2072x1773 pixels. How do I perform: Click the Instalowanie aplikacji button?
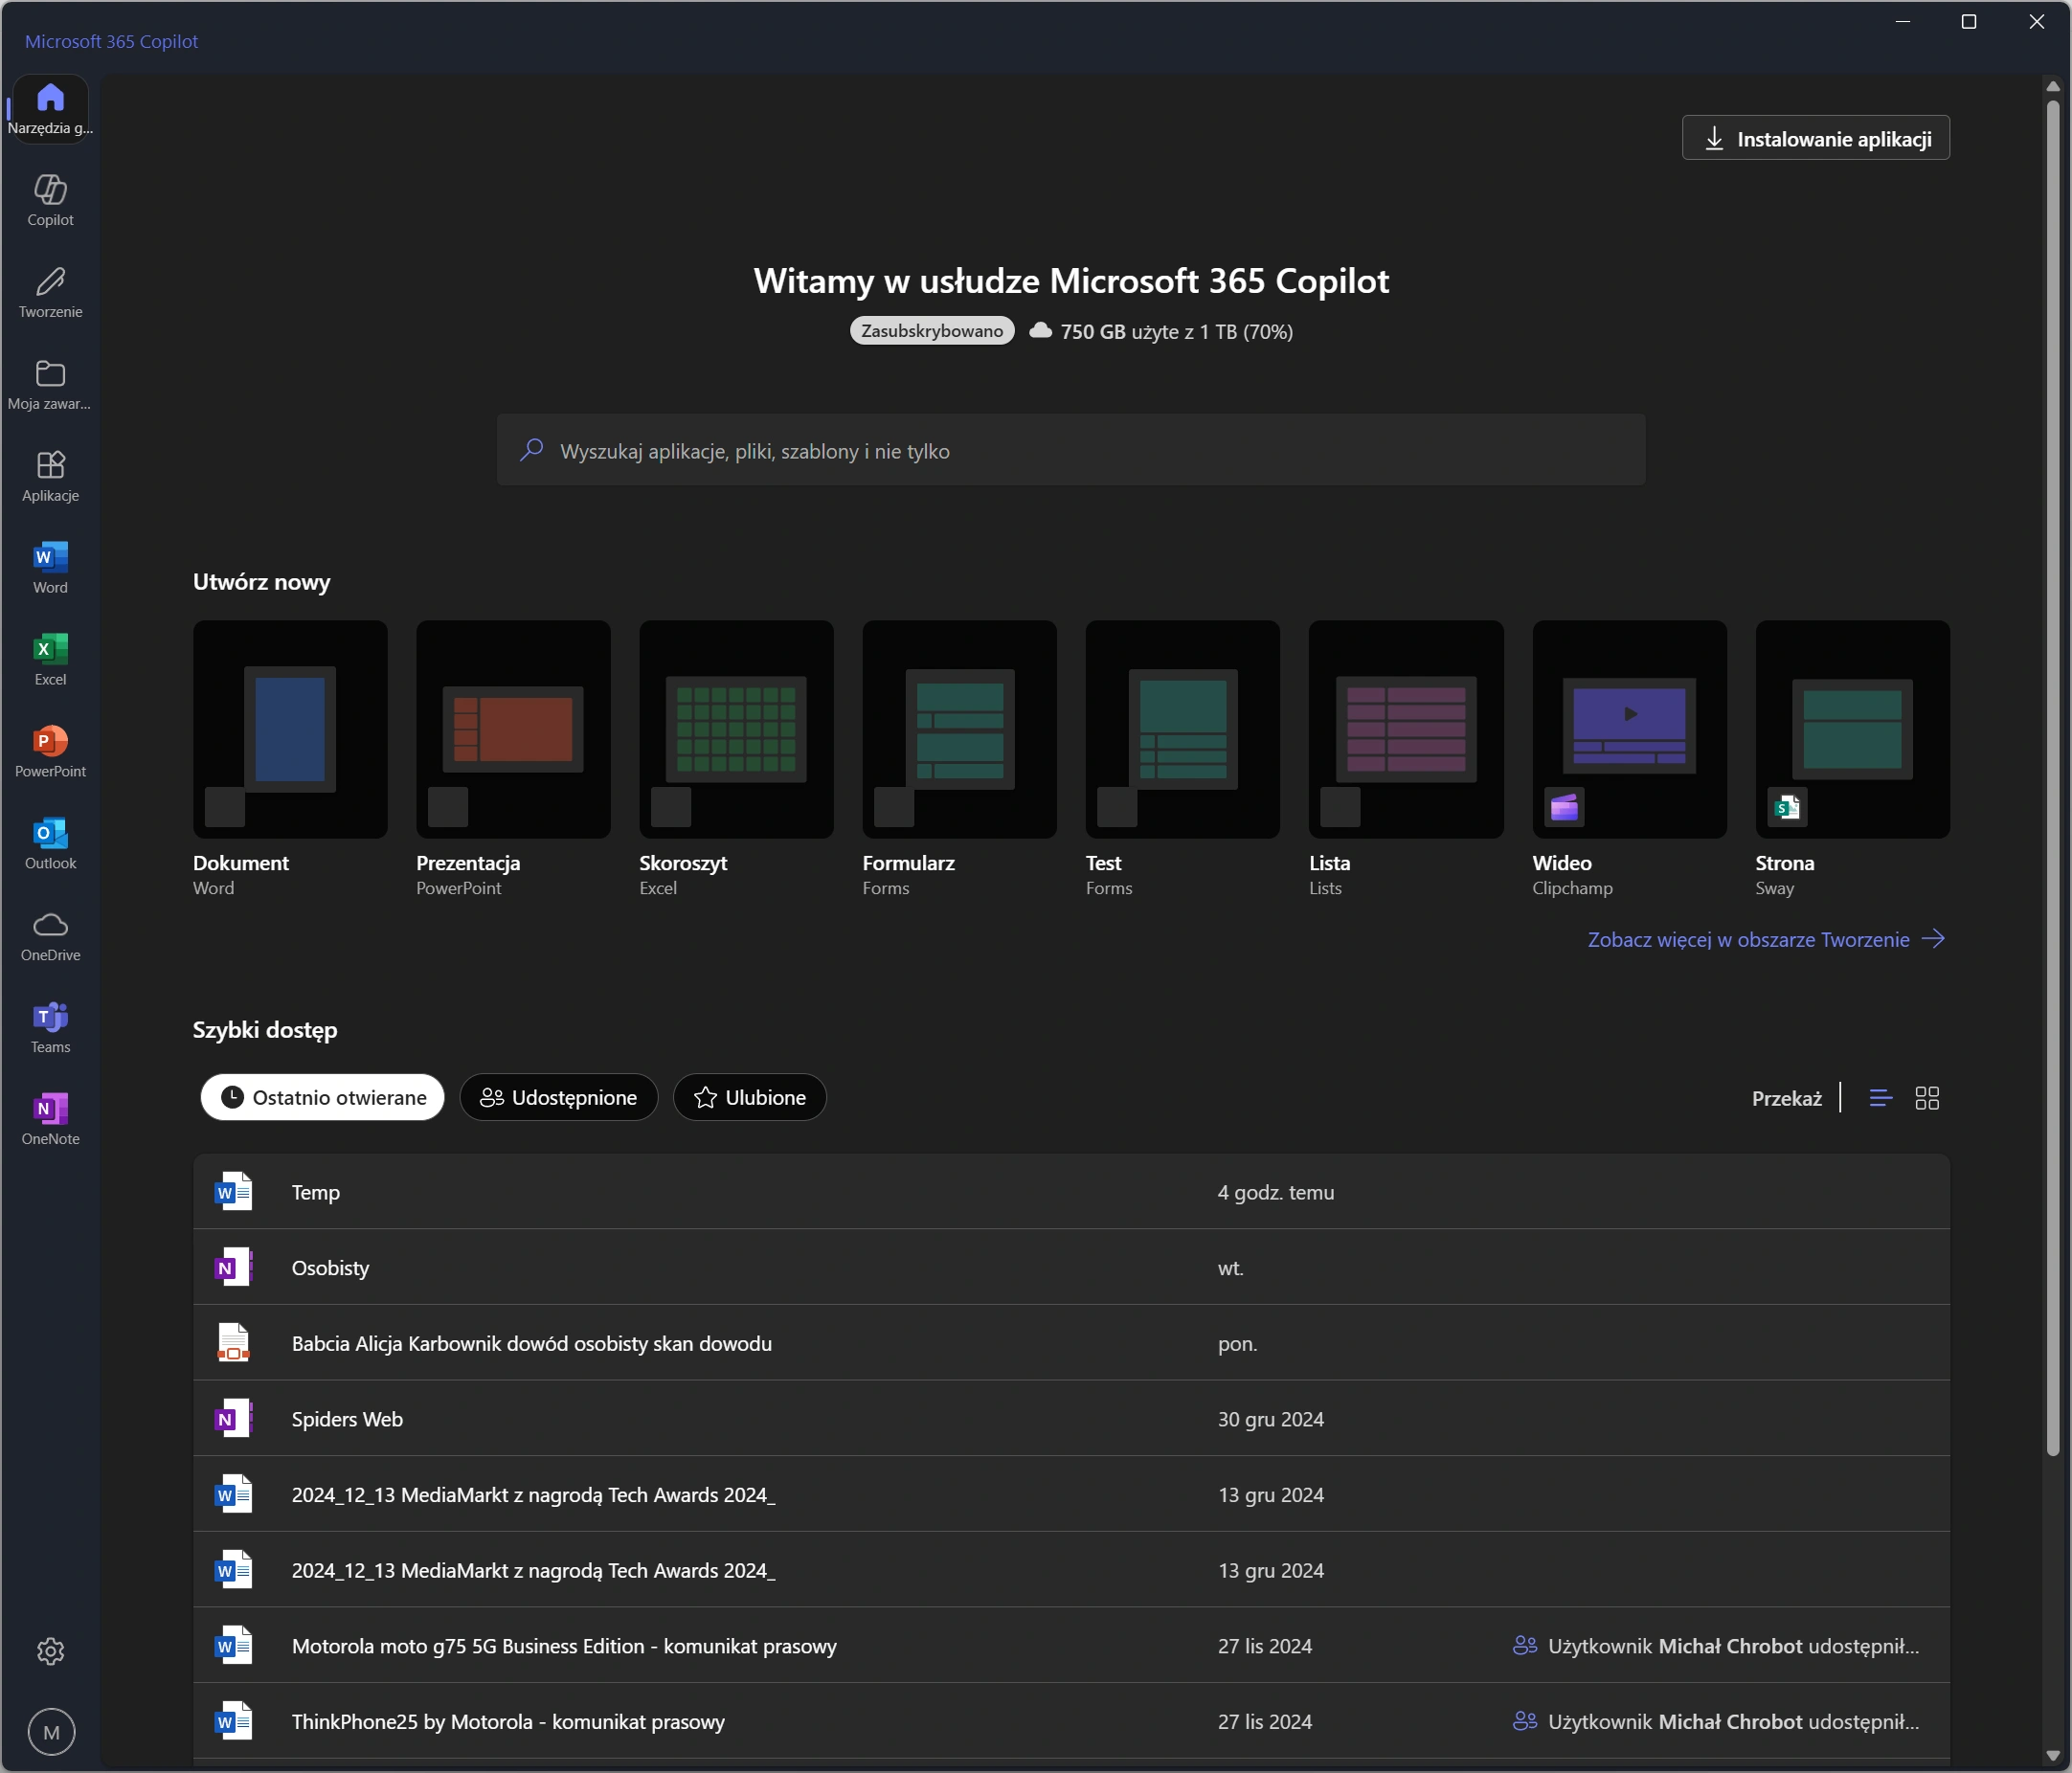(x=1816, y=138)
